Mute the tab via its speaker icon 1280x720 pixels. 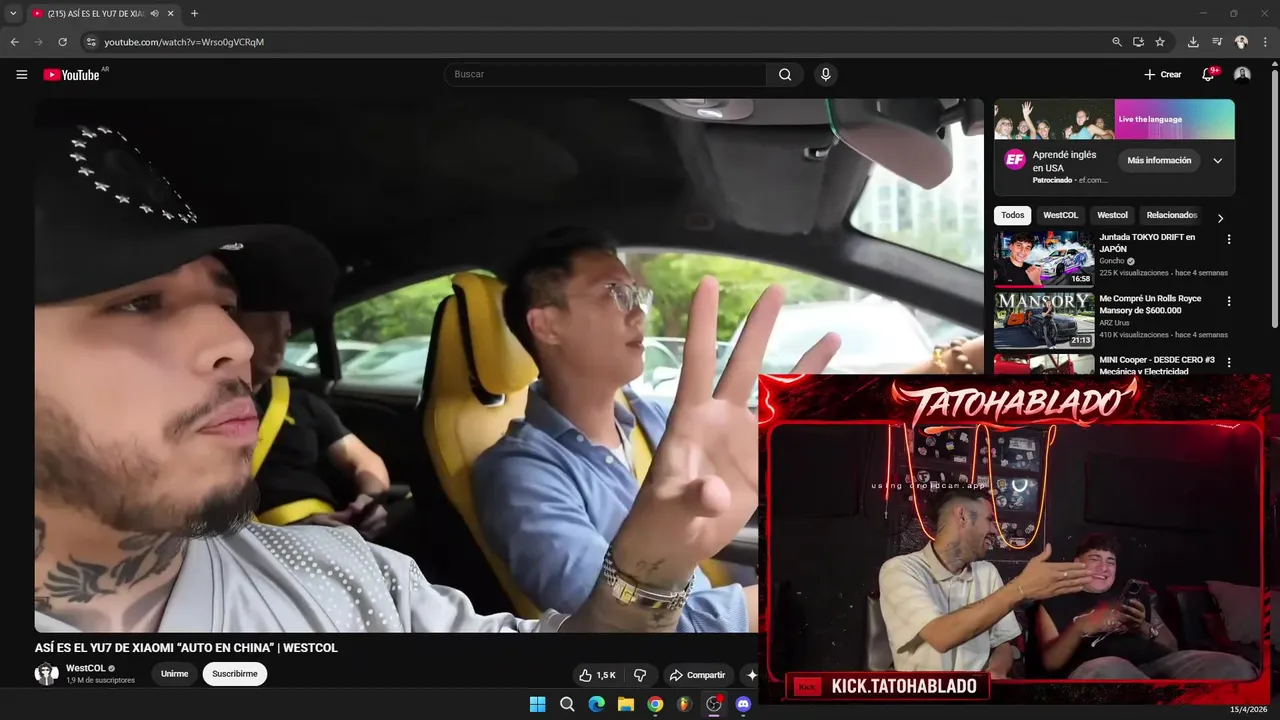coord(155,13)
